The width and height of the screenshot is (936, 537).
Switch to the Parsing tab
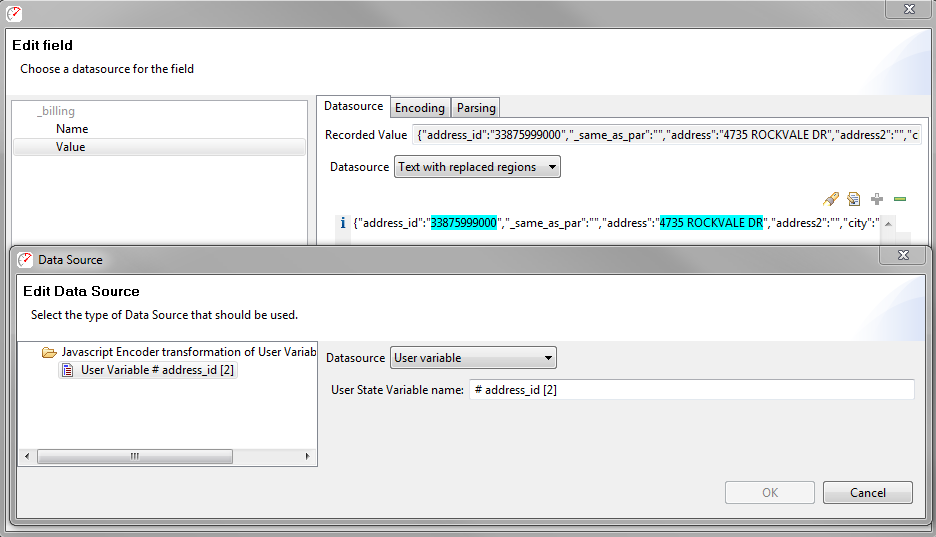pos(476,108)
